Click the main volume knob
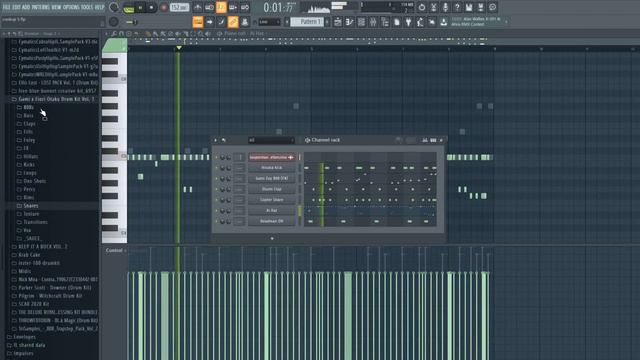This screenshot has width=640, height=360. tap(114, 7)
